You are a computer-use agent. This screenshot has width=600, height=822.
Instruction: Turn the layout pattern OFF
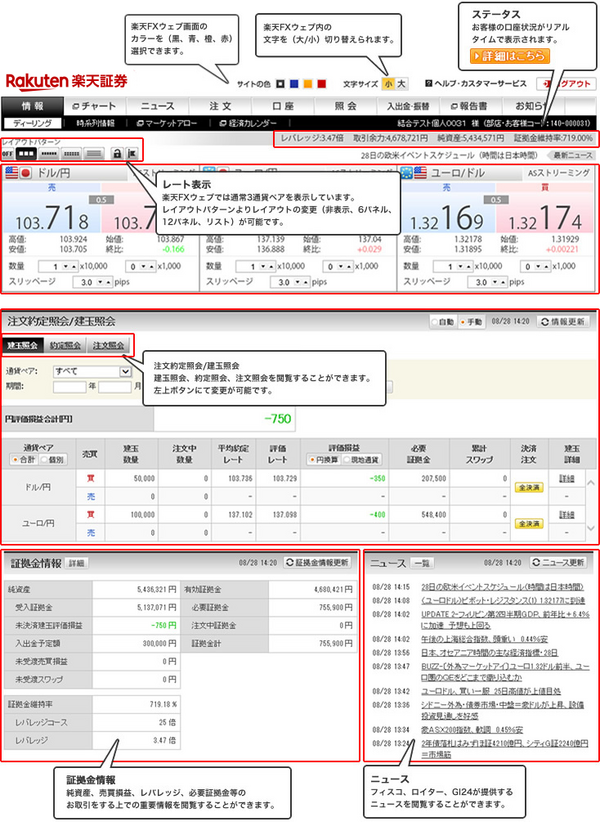[x=8, y=154]
